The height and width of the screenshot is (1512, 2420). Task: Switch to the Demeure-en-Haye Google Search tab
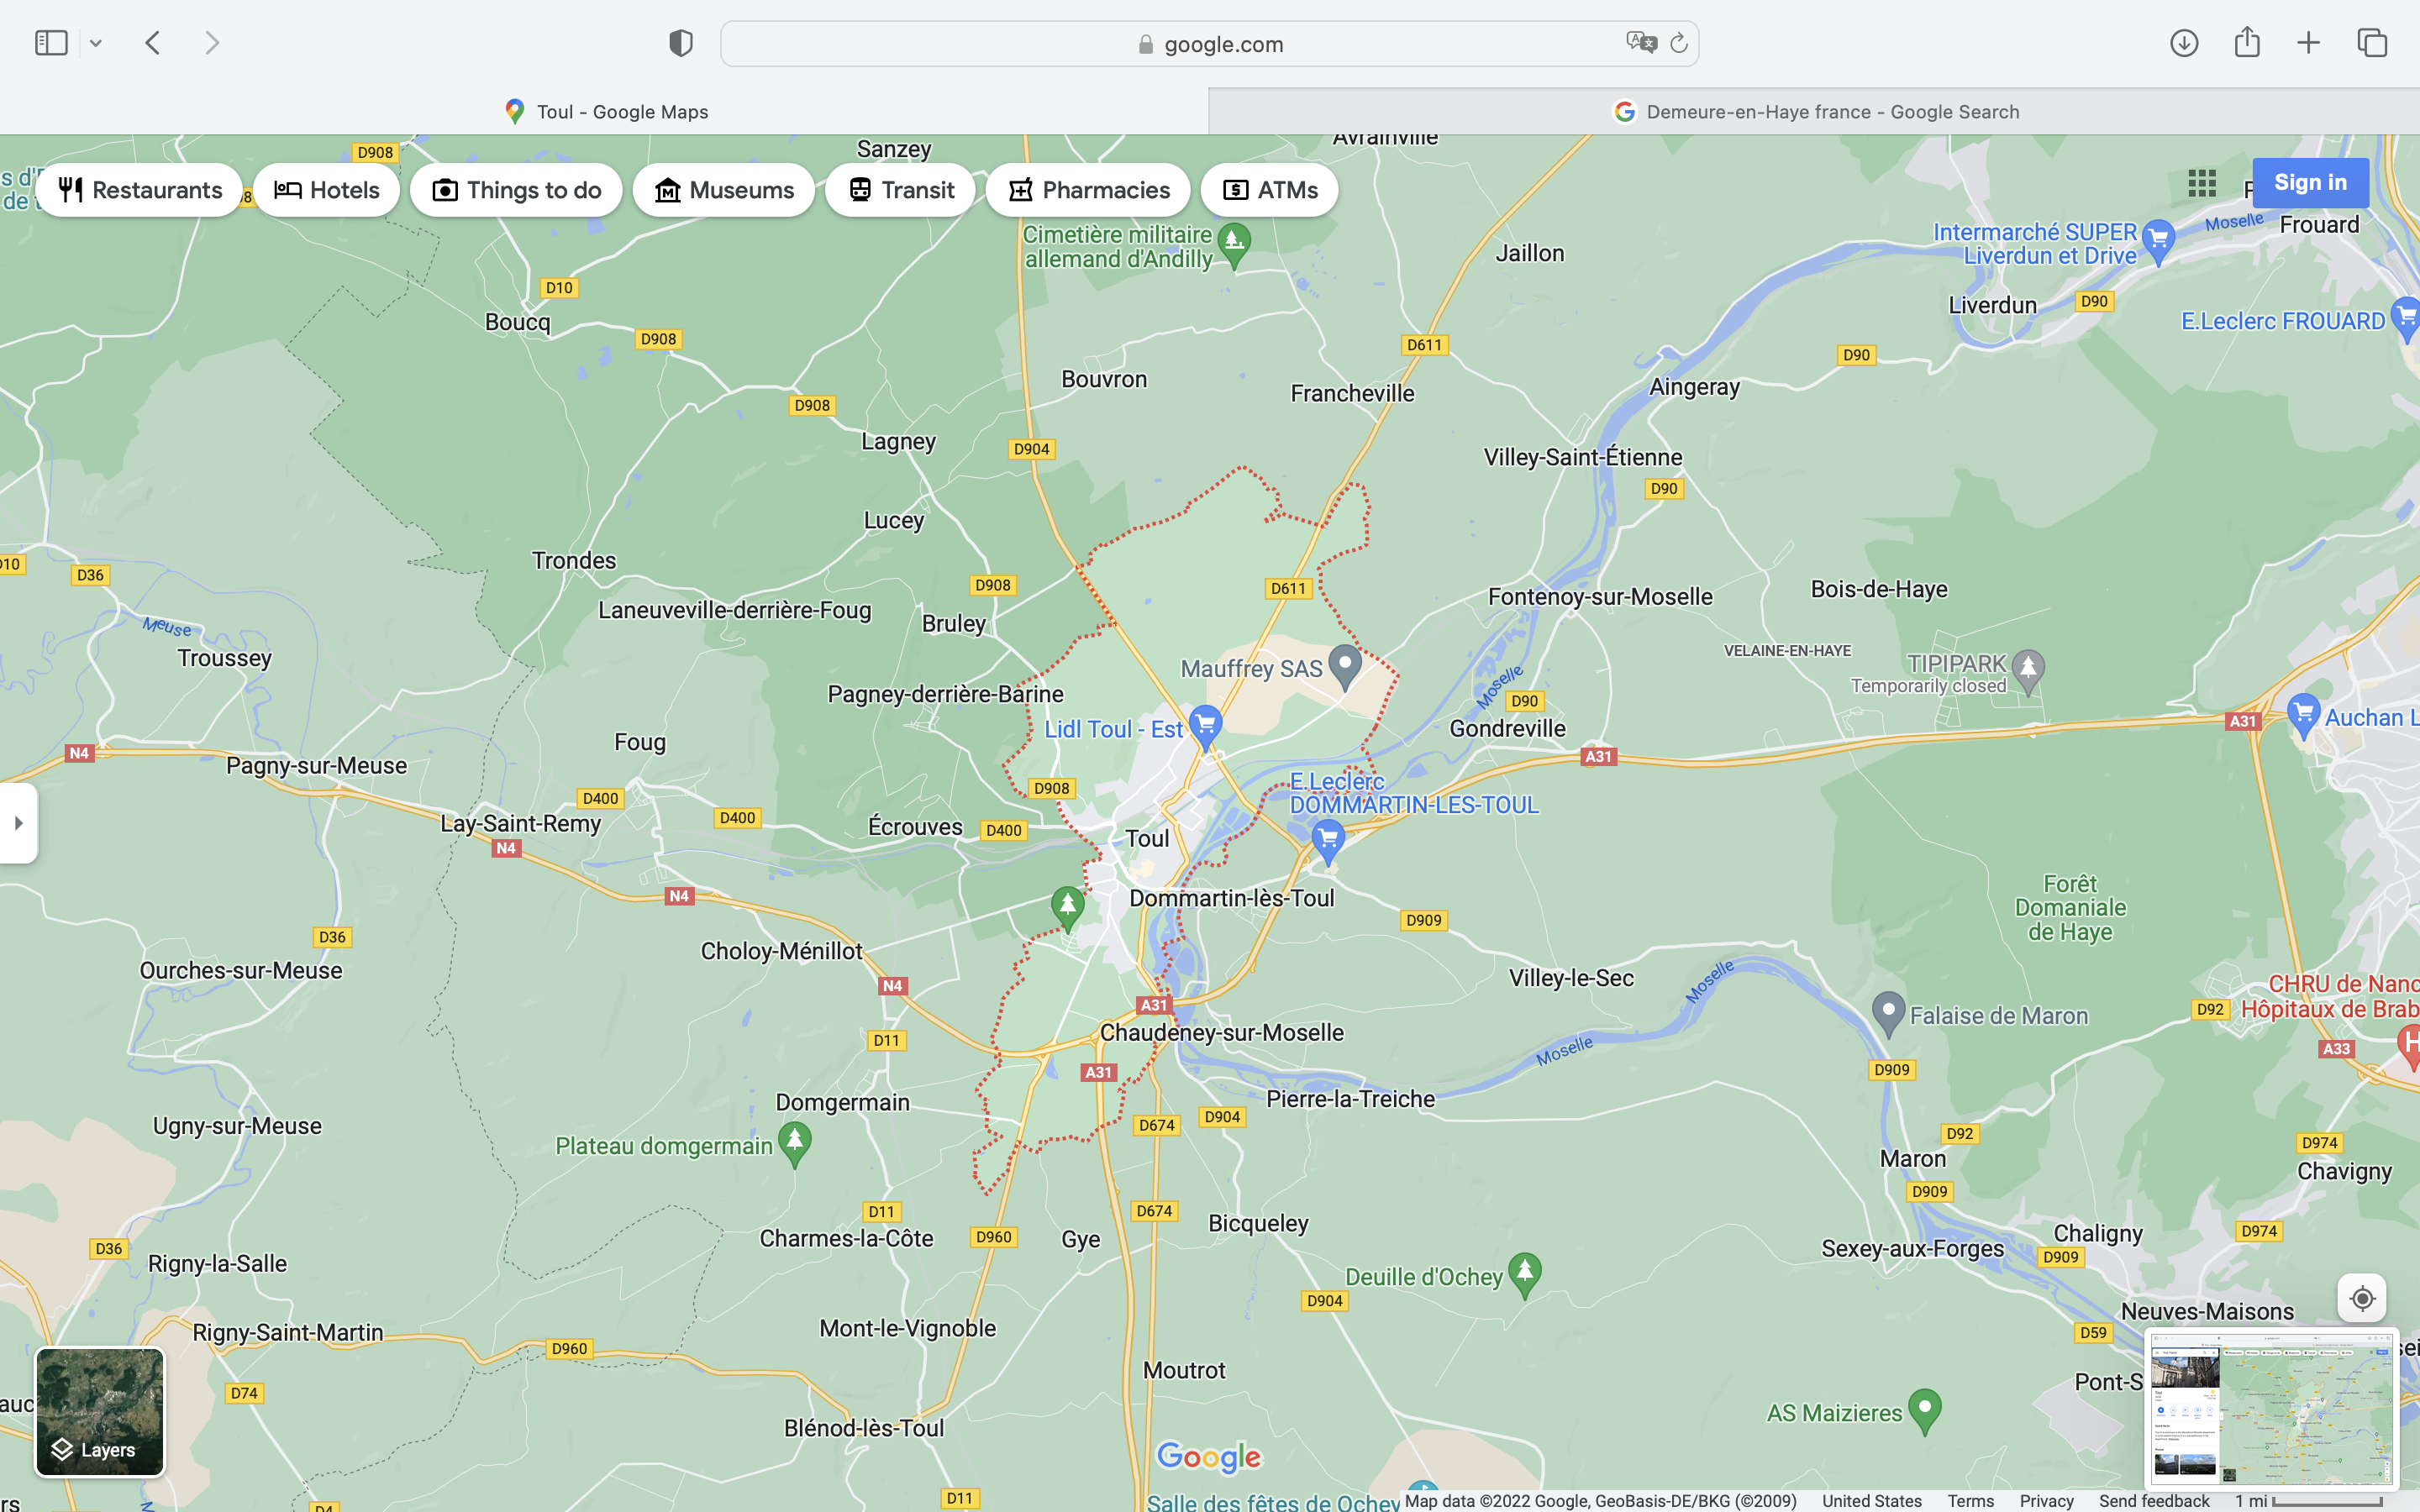[x=1814, y=111]
